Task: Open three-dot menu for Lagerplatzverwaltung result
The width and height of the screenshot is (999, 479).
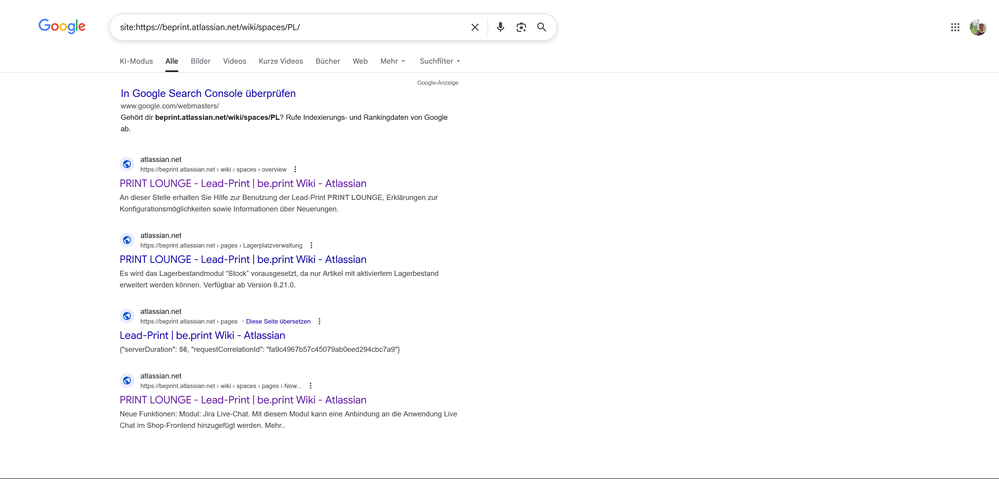Action: (x=311, y=245)
